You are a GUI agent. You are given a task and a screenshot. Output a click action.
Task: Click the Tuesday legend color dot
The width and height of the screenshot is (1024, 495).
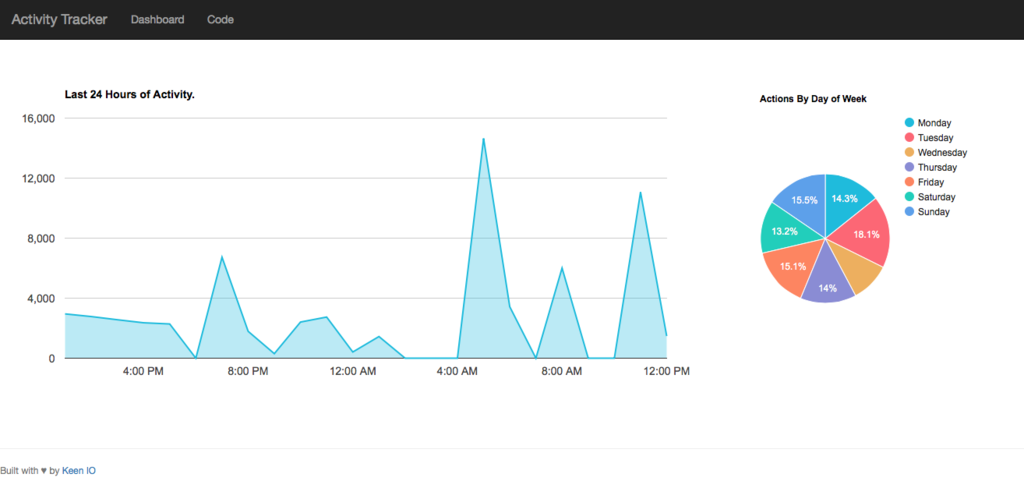coord(909,138)
